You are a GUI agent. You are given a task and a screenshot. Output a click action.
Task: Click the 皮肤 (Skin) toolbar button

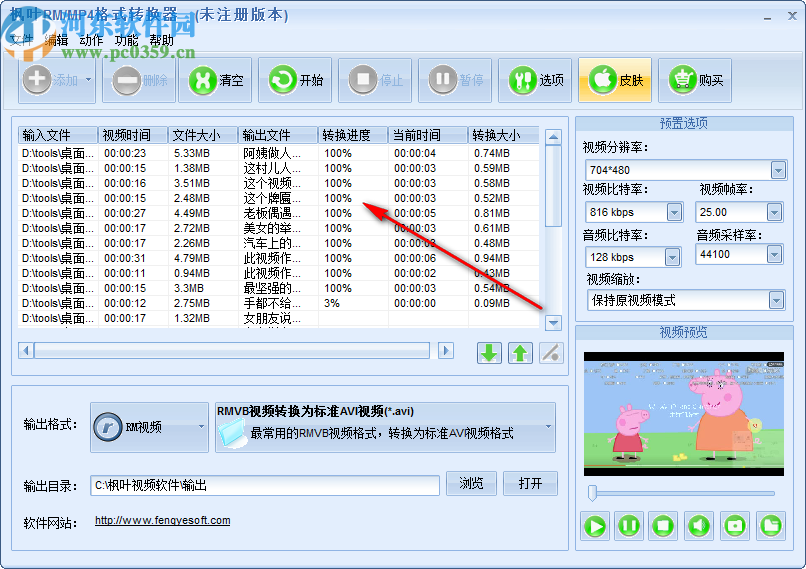pyautogui.click(x=615, y=80)
